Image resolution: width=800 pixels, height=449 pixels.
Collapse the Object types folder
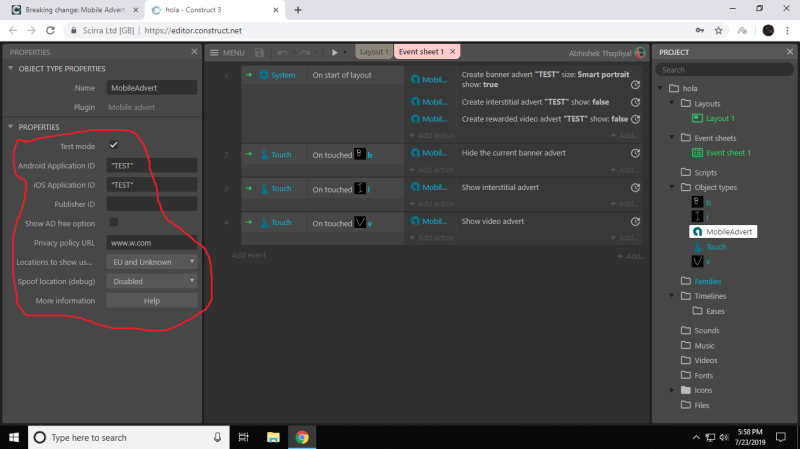[672, 187]
